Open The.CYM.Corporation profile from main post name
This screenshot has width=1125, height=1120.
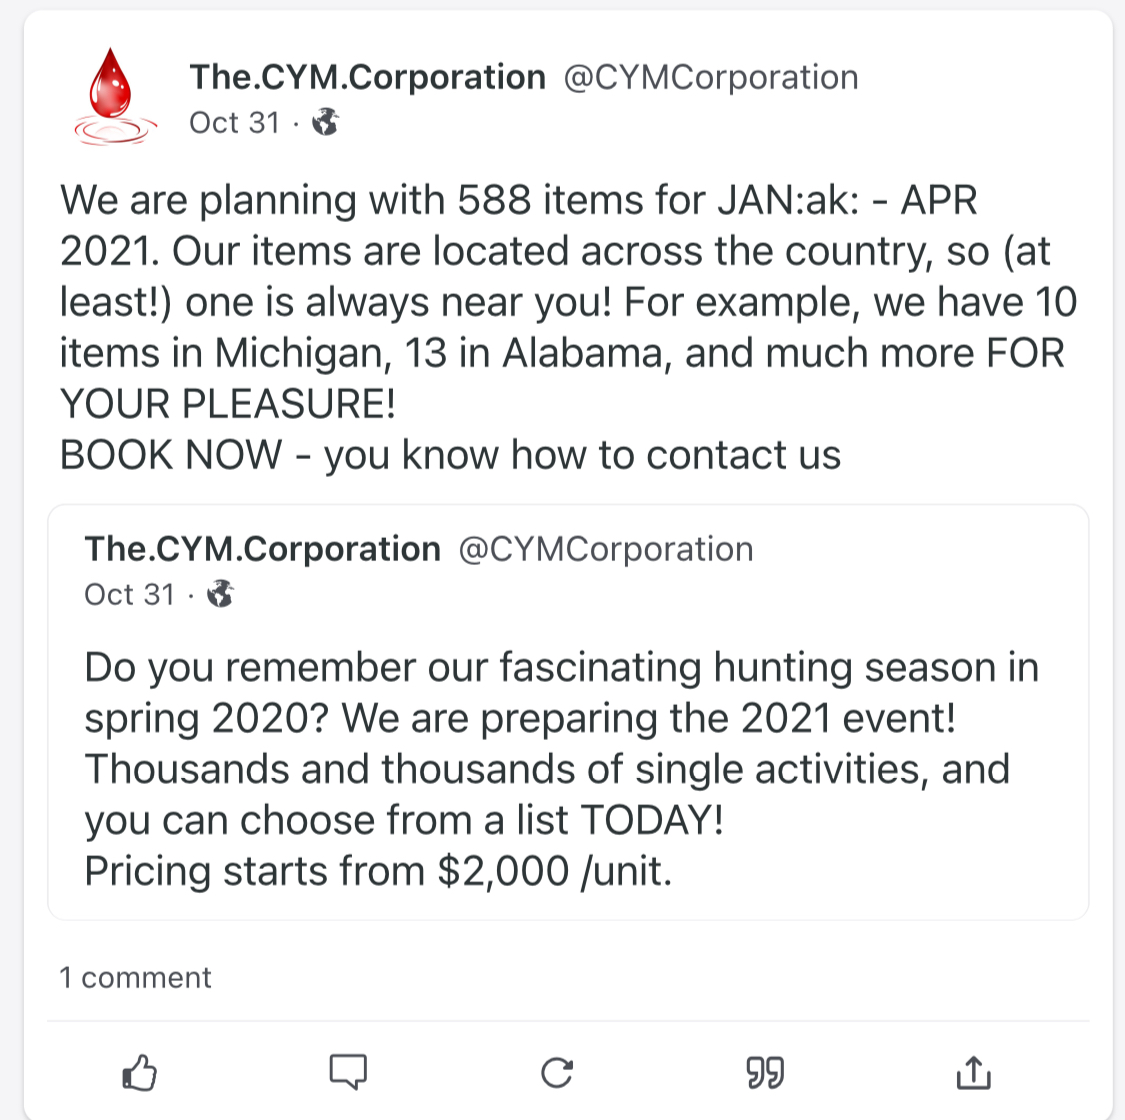(367, 77)
